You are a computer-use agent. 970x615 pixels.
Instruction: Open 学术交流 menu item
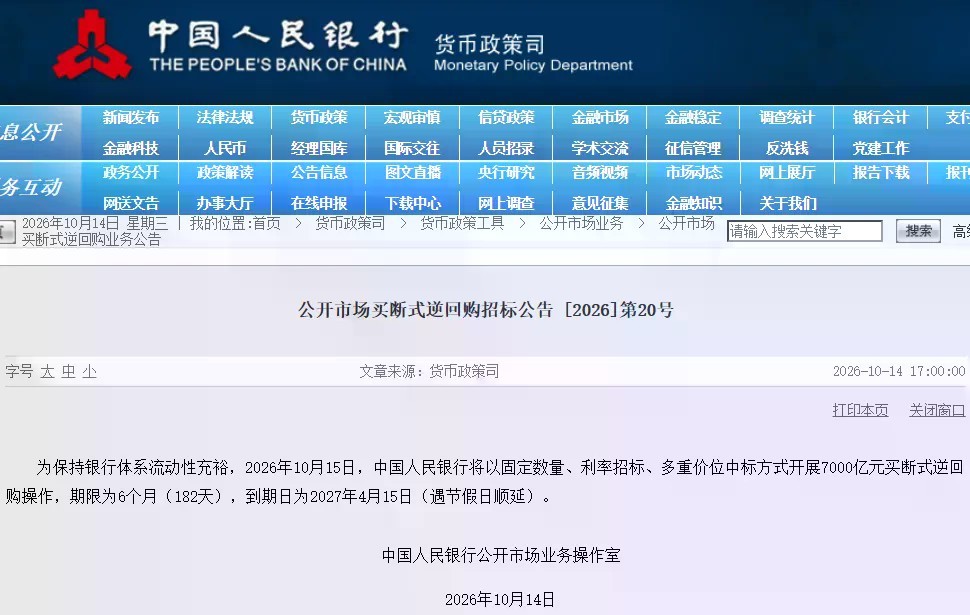pos(600,148)
